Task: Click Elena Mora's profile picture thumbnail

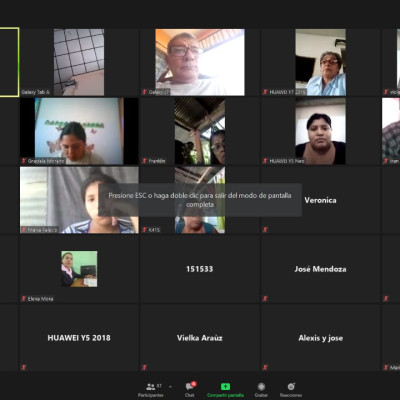Action: [79, 269]
